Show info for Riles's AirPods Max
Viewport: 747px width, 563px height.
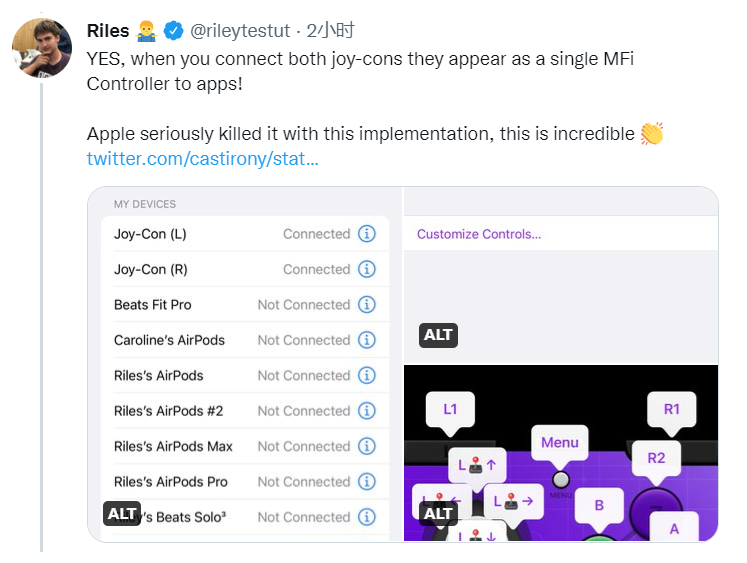[367, 446]
